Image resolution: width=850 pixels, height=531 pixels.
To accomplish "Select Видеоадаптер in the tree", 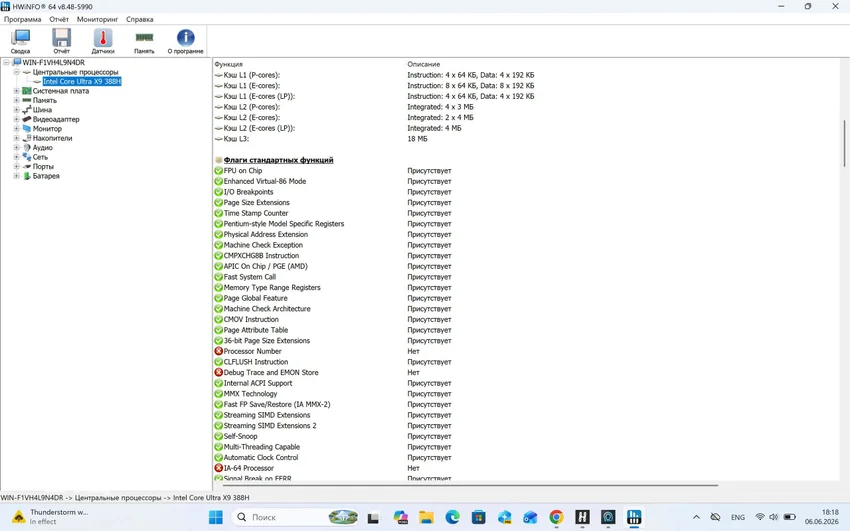I will click(x=56, y=119).
